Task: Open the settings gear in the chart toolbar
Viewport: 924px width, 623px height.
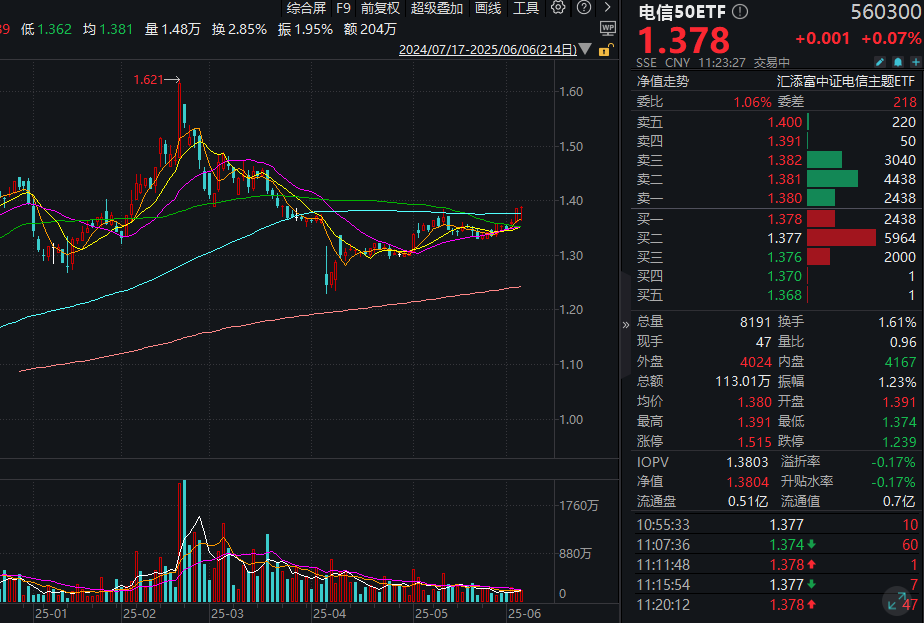Action: click(x=558, y=10)
